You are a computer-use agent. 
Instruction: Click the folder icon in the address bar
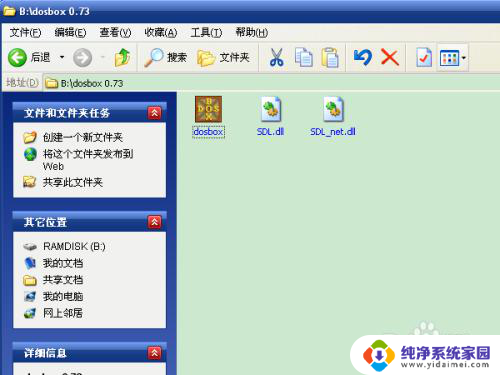coord(51,83)
